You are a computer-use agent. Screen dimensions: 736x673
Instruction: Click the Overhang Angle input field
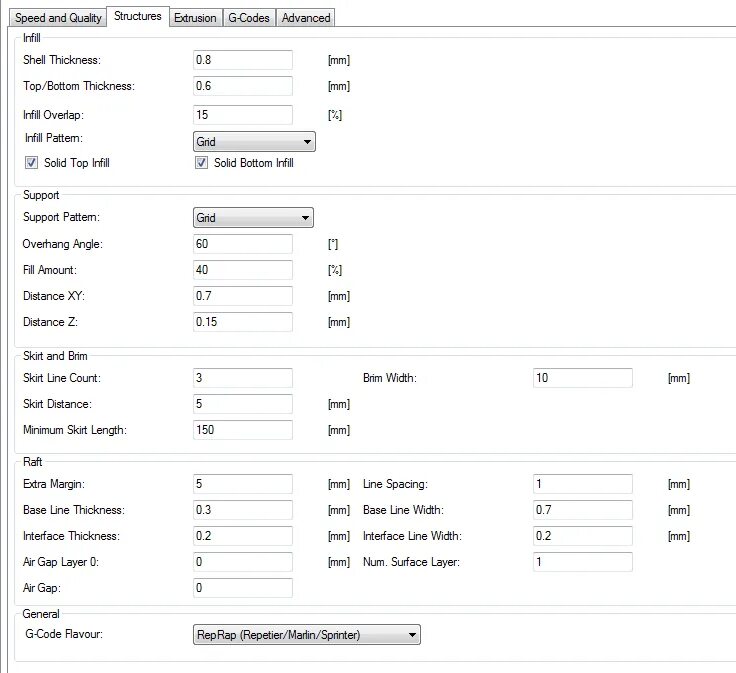243,244
